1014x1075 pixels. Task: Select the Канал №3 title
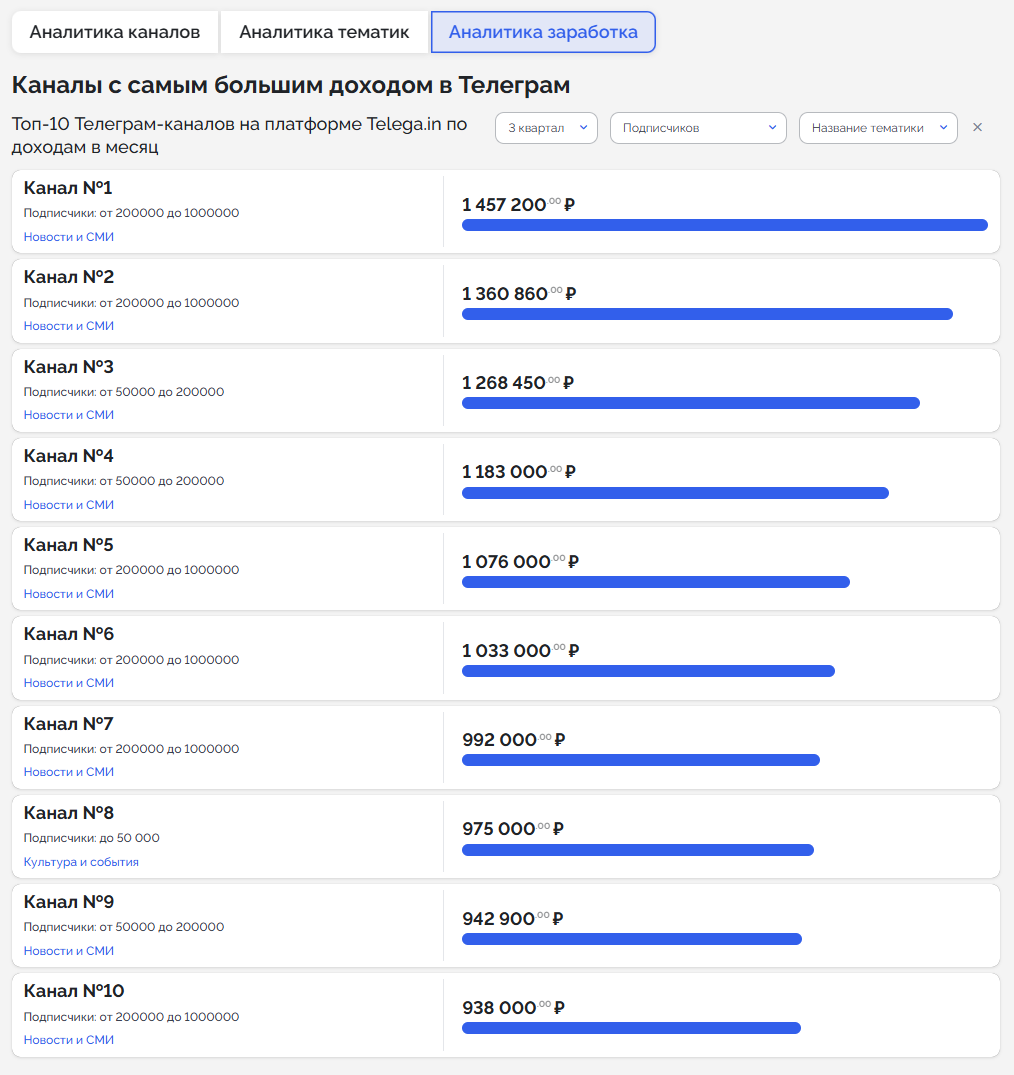pos(69,367)
